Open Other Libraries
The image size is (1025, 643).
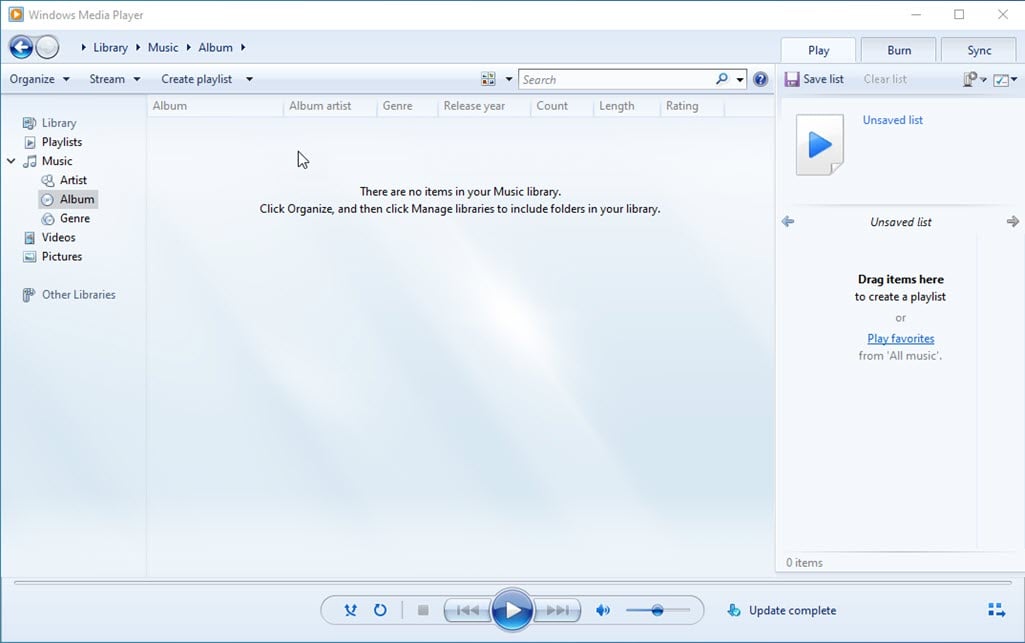tap(78, 295)
